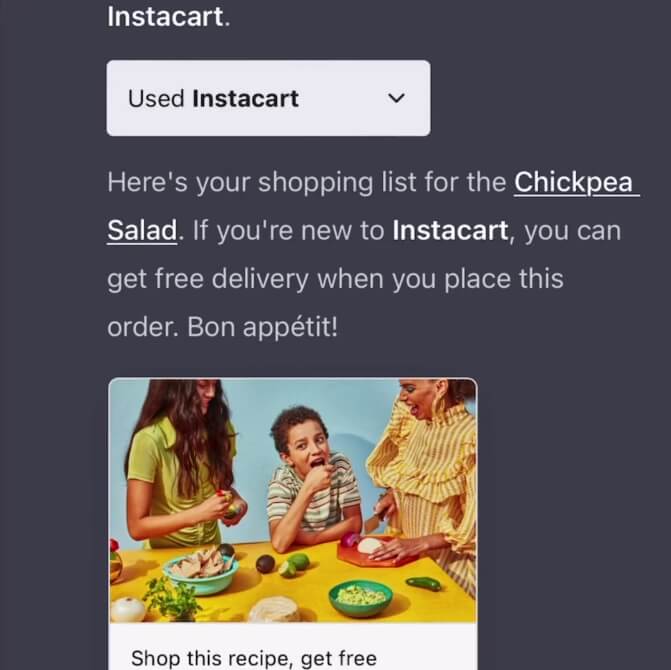Expand the Used Instacart dropdown

point(268,98)
